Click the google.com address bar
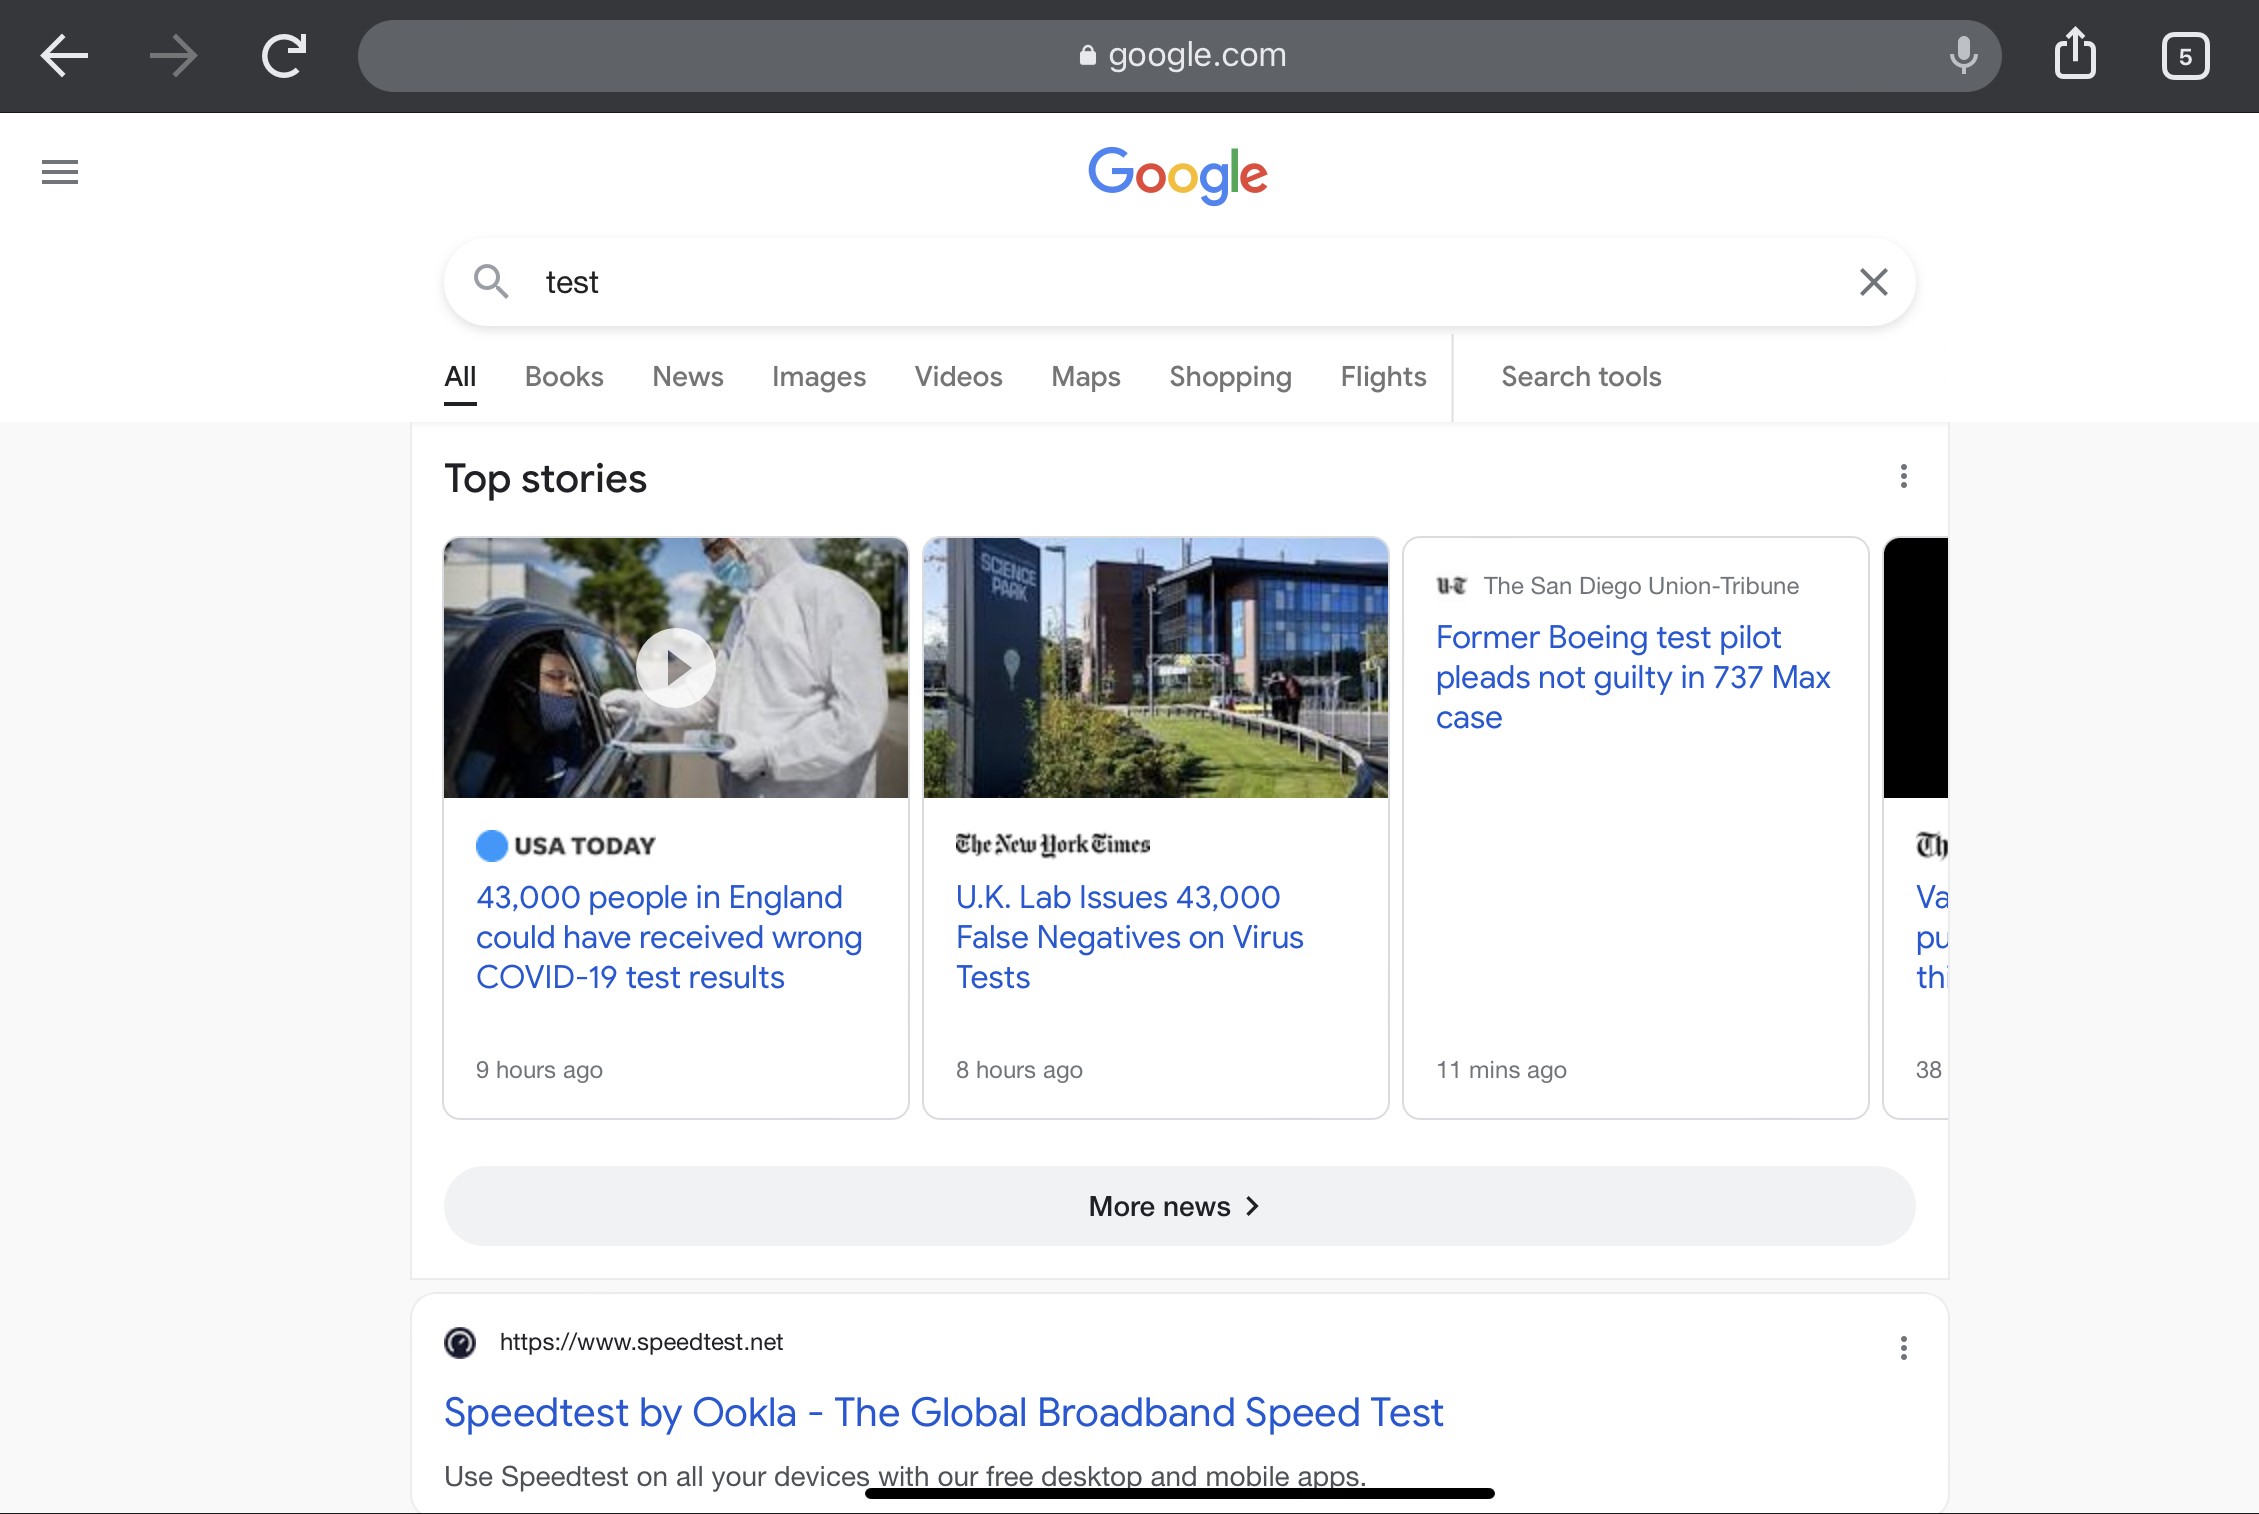 tap(1179, 56)
